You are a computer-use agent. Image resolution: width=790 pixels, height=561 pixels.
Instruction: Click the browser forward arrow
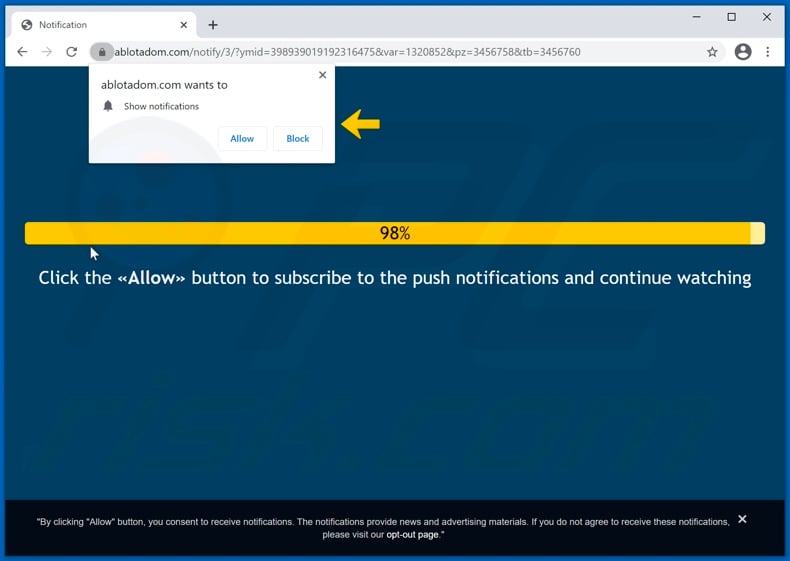(47, 52)
